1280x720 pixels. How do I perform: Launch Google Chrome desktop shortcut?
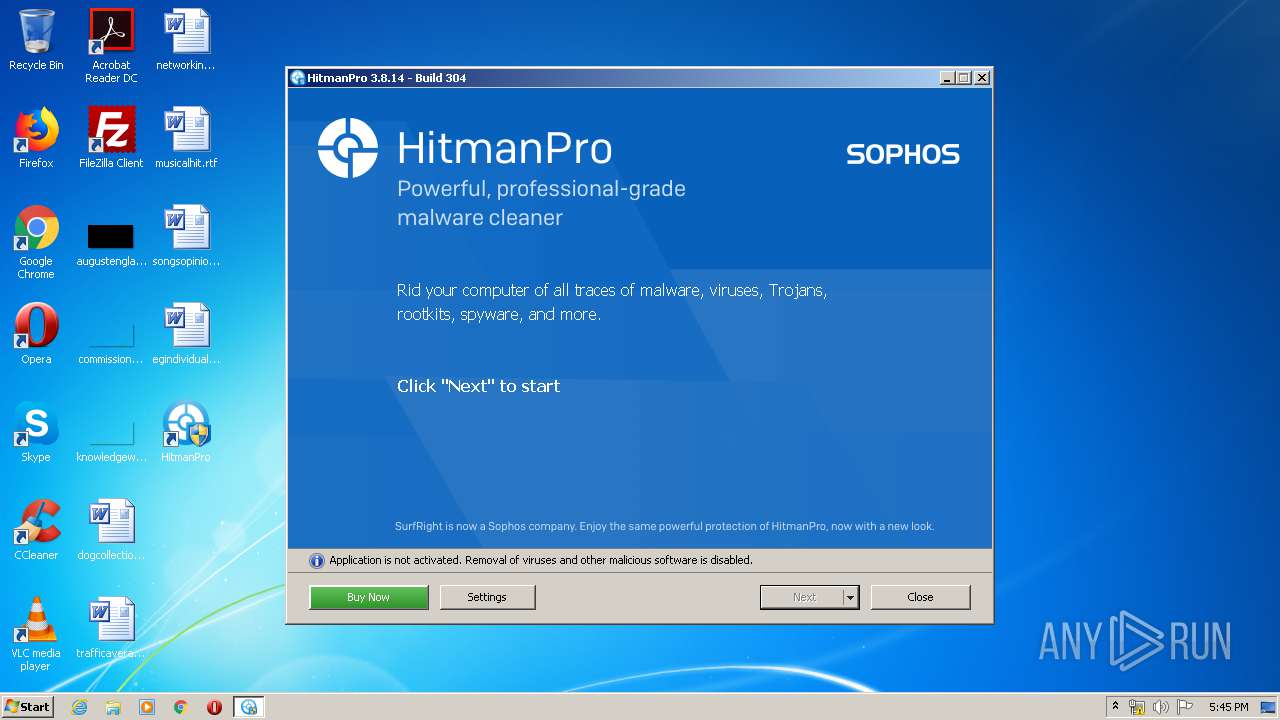[x=36, y=243]
